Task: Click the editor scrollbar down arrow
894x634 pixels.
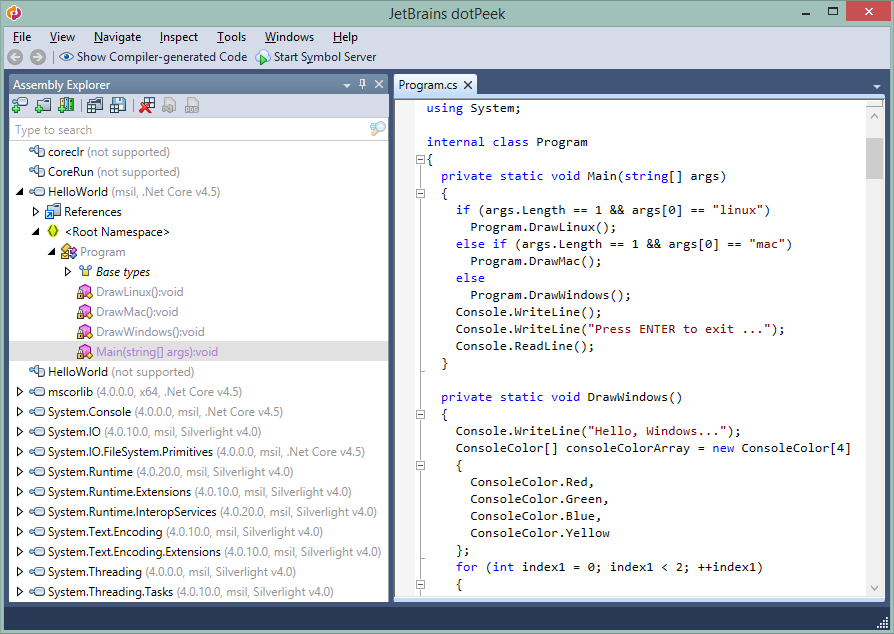Action: 874,588
